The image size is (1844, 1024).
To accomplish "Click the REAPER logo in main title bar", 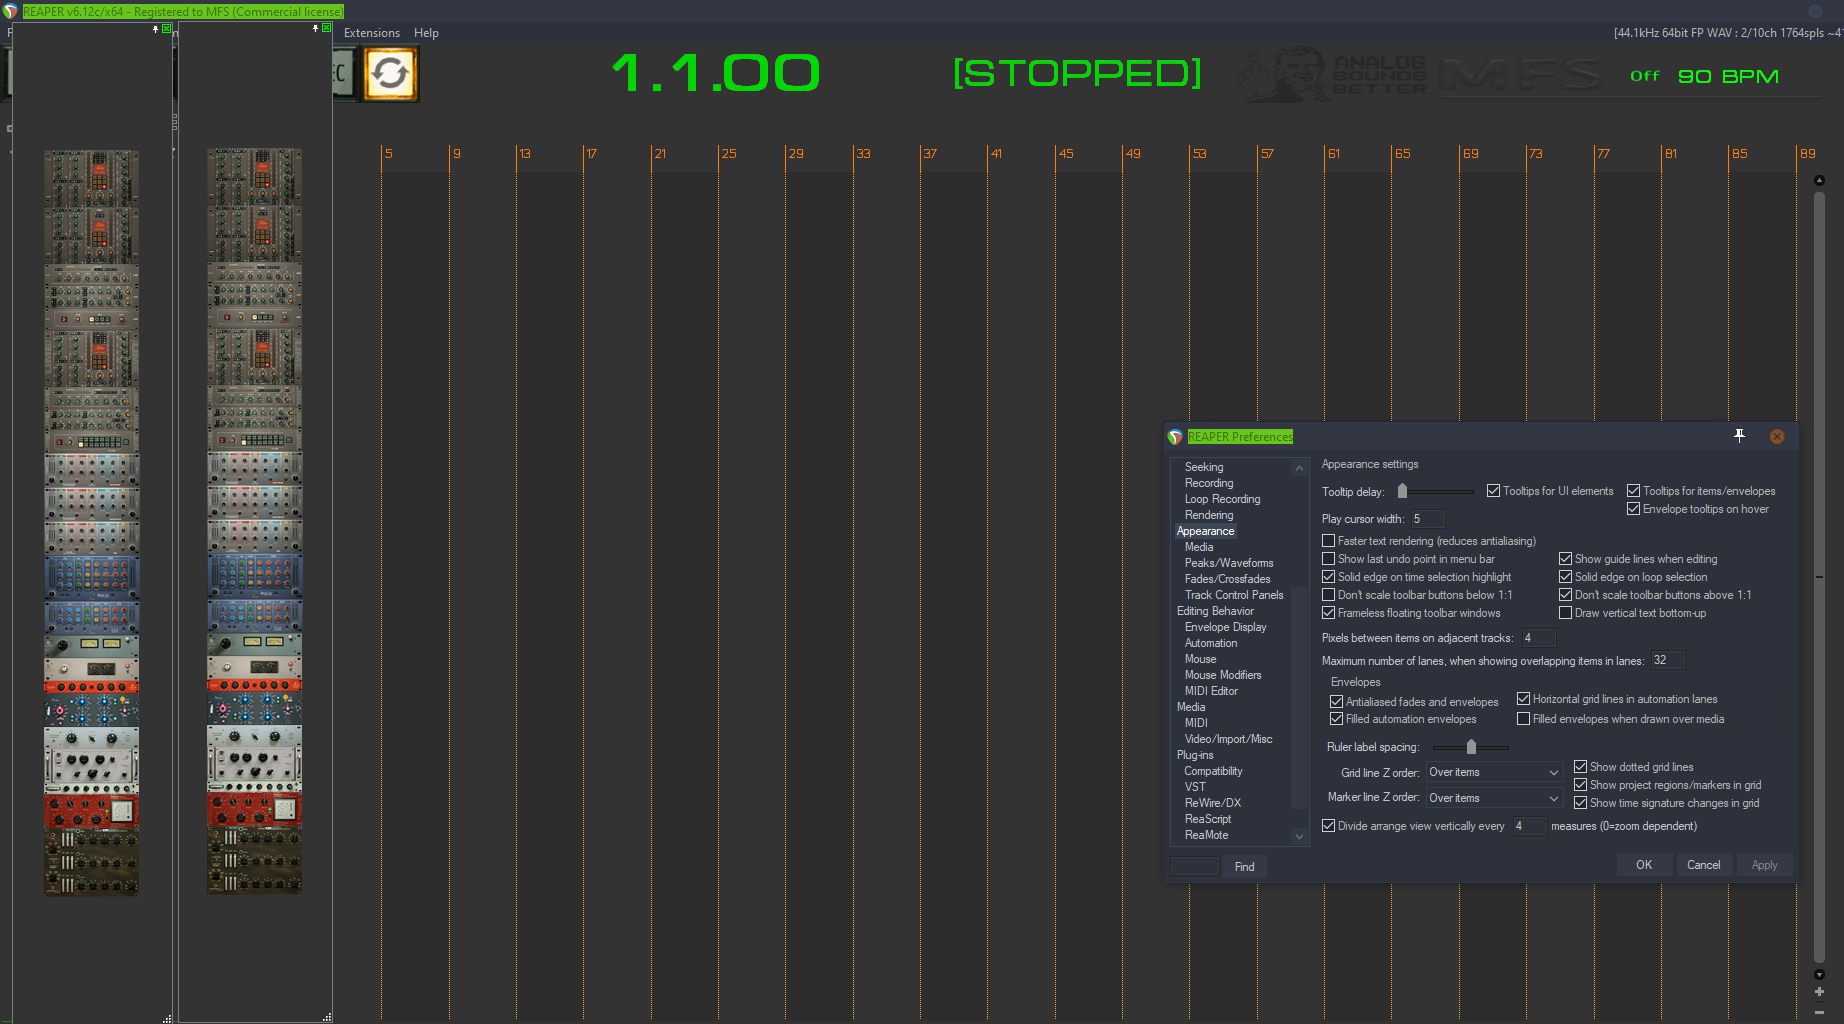I will click(x=11, y=12).
